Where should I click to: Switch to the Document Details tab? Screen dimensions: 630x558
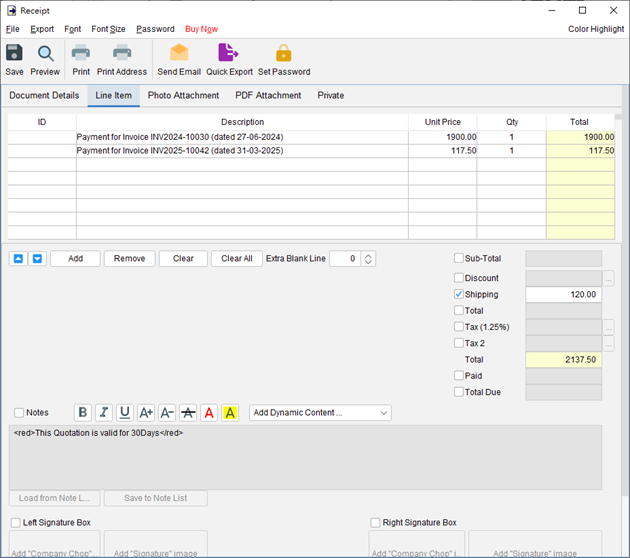coord(44,96)
